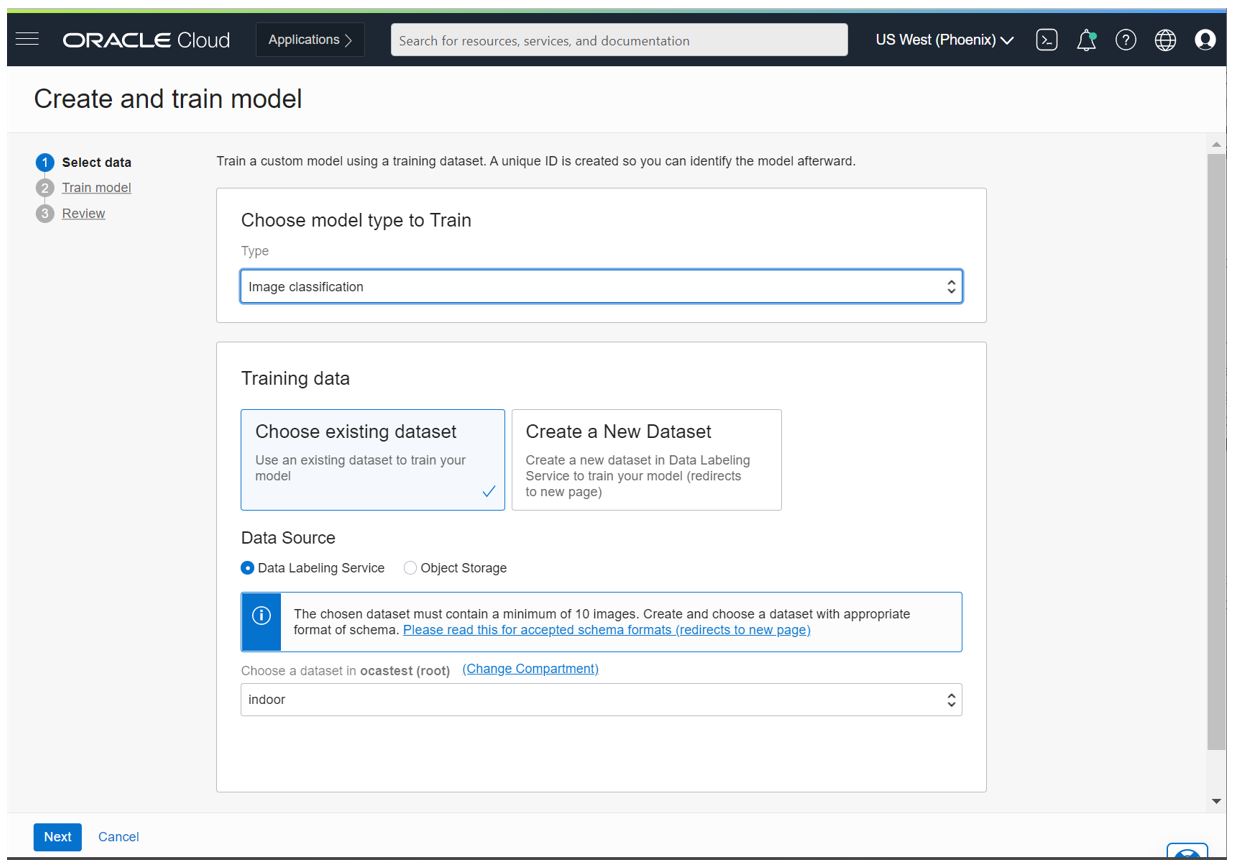Click the Change Compartment link

coord(531,671)
